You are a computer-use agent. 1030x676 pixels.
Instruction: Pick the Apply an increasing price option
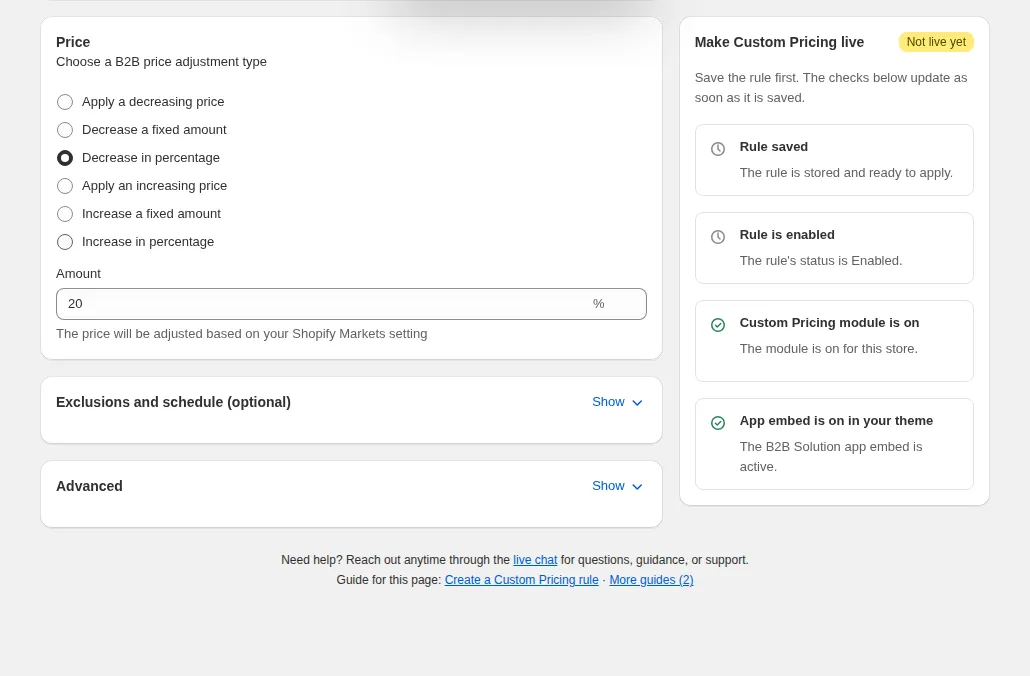(65, 186)
